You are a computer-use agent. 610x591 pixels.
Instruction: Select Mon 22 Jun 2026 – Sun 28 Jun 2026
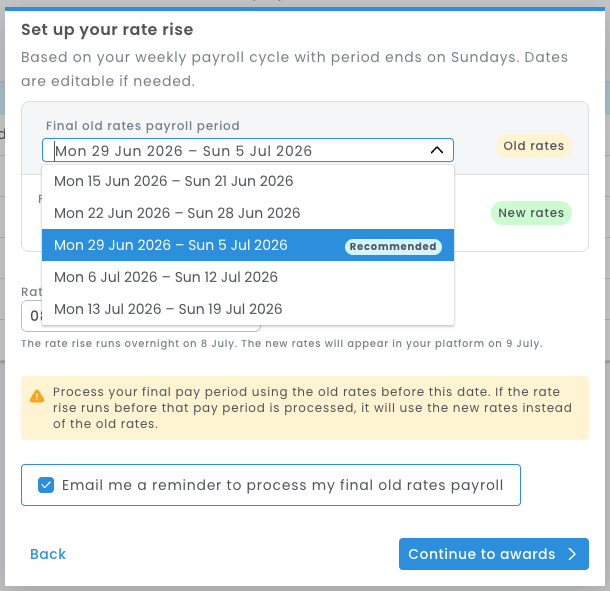(248, 213)
